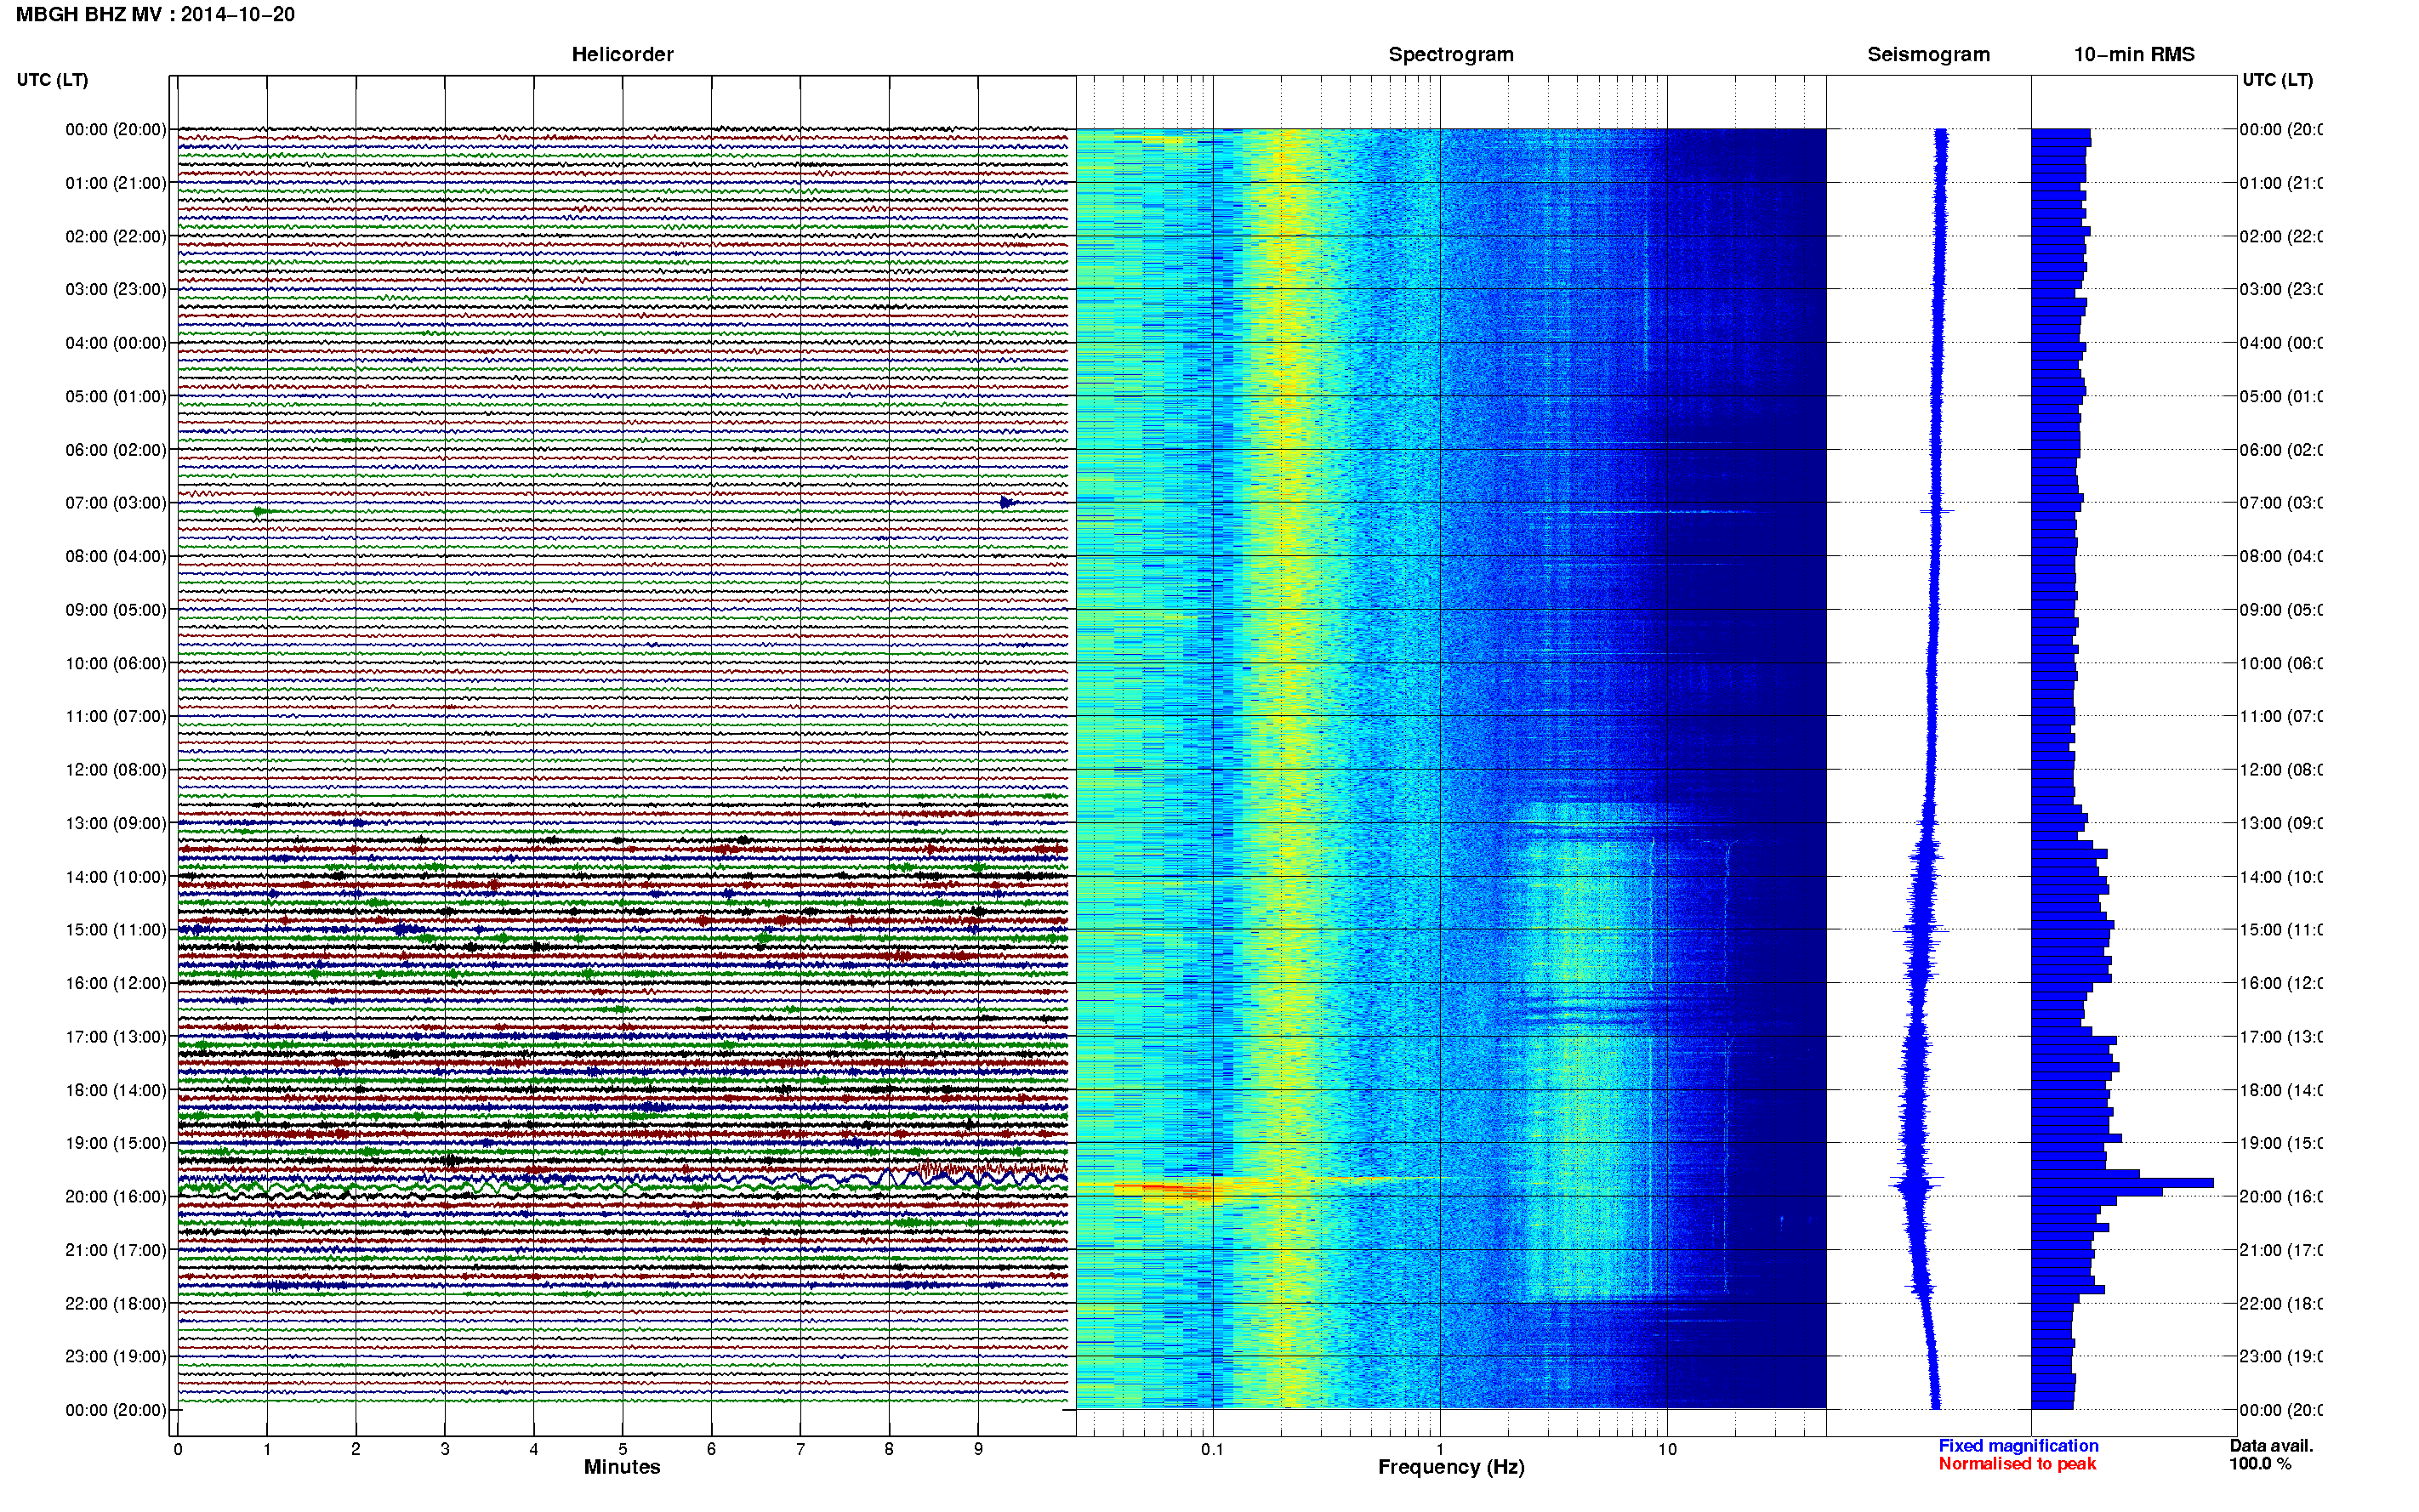
Task: Click the UTC (LT) label beside the 10-min RMS
Action: pyautogui.click(x=2277, y=80)
